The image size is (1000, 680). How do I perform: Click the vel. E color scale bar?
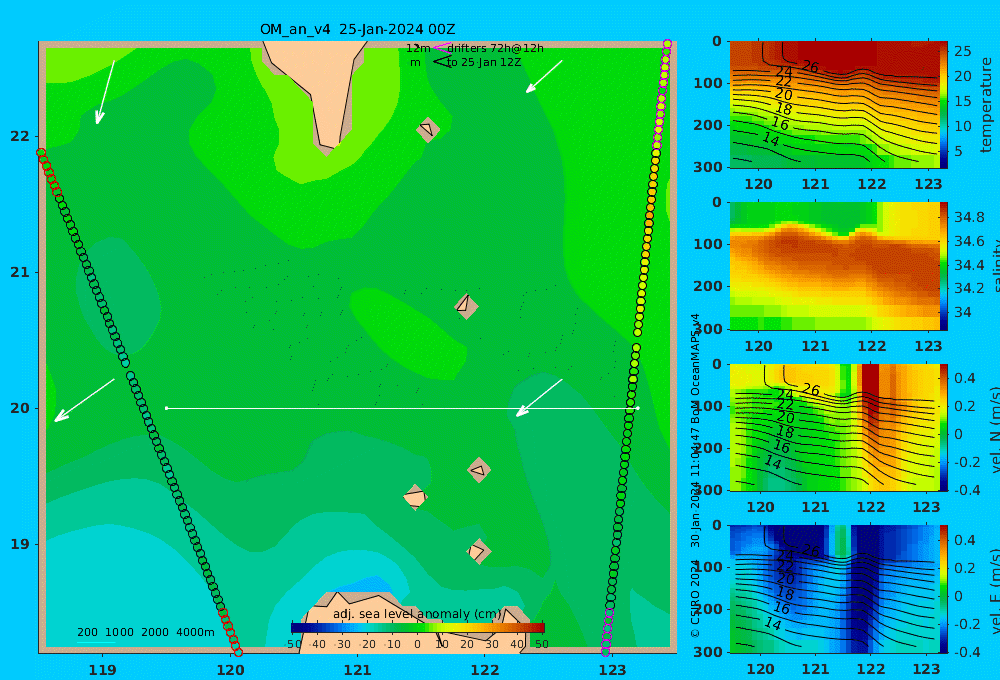tap(944, 589)
